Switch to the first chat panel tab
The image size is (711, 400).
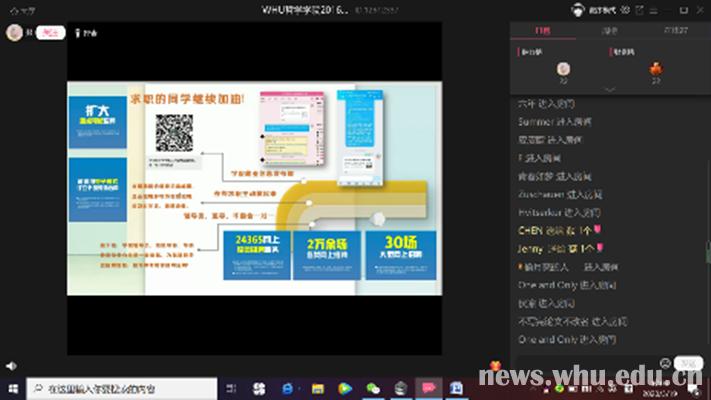(542, 31)
